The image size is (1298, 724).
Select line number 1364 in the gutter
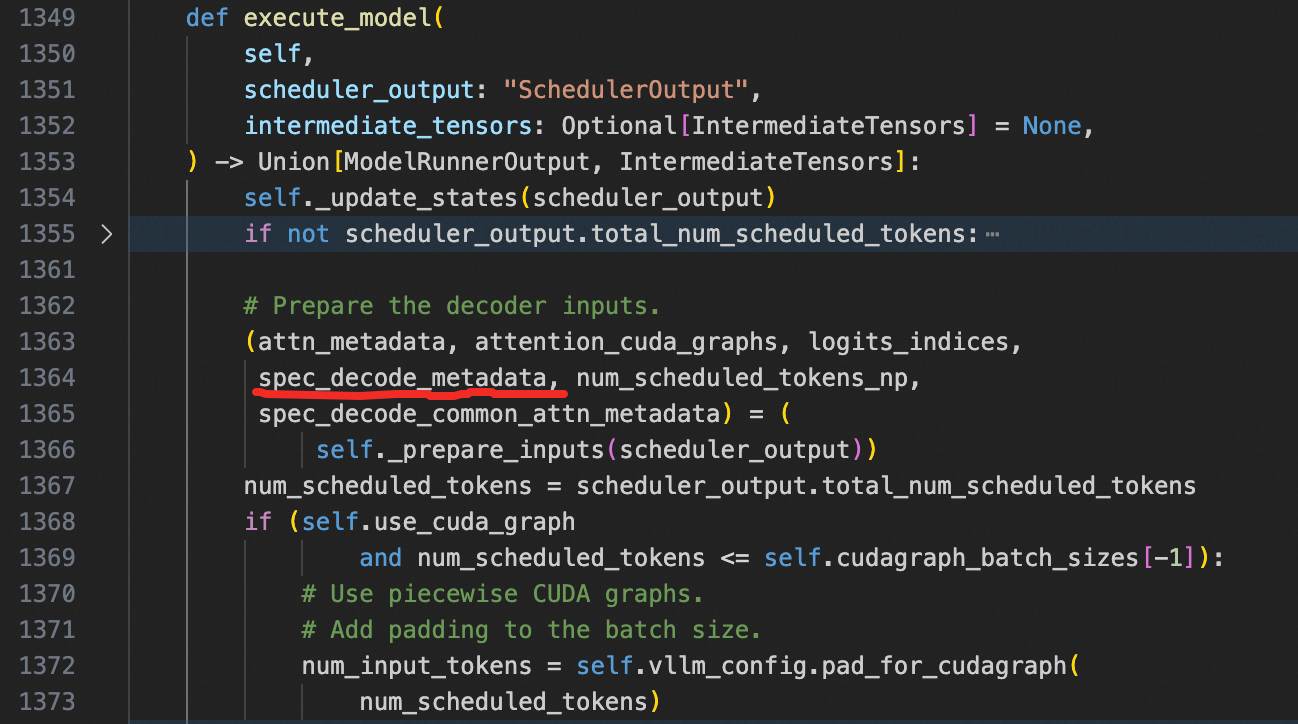click(x=48, y=378)
